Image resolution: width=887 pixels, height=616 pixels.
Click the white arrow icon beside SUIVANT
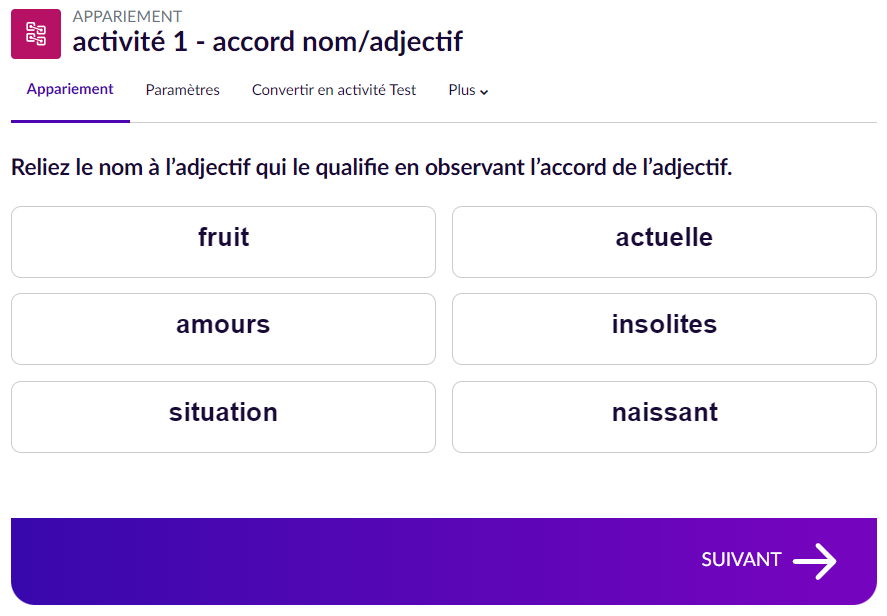(x=814, y=561)
